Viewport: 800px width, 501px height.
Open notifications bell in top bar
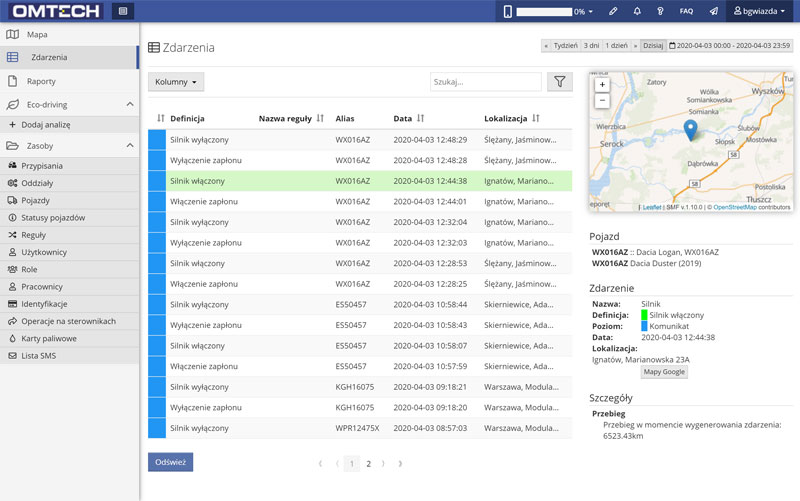(x=638, y=11)
